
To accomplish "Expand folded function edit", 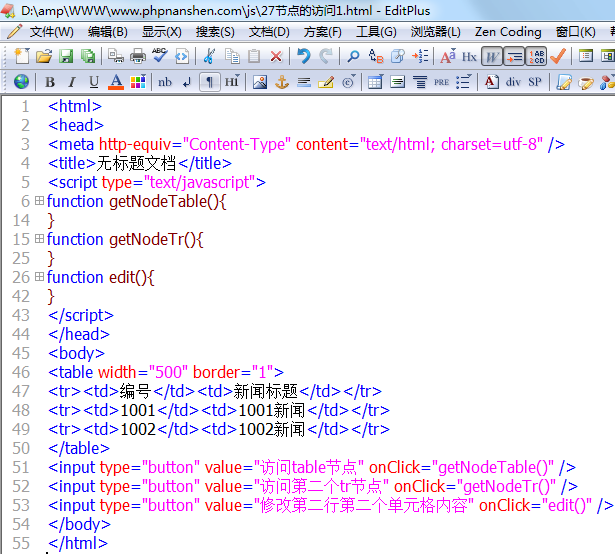I will pyautogui.click(x=39, y=277).
